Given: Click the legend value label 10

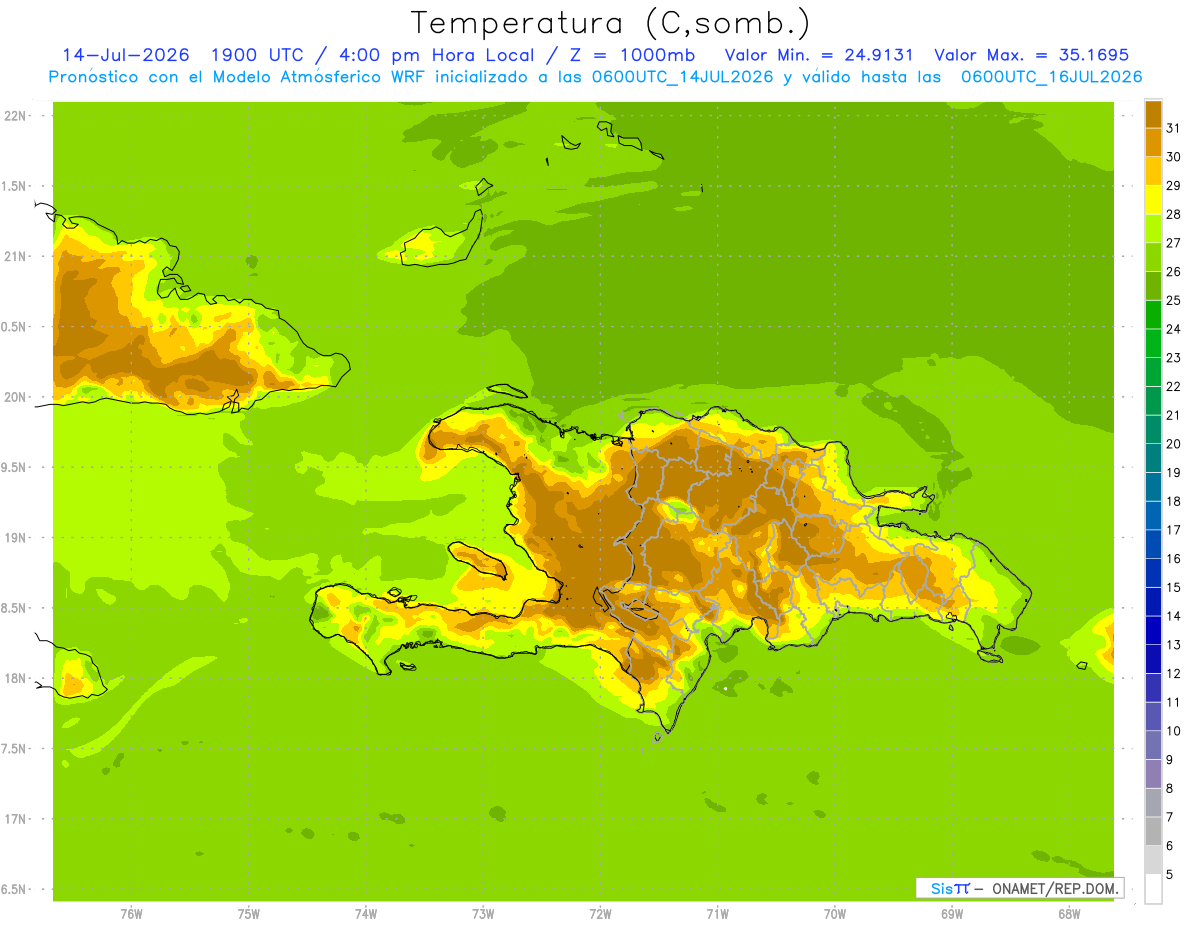Looking at the screenshot, I should click(x=1173, y=731).
